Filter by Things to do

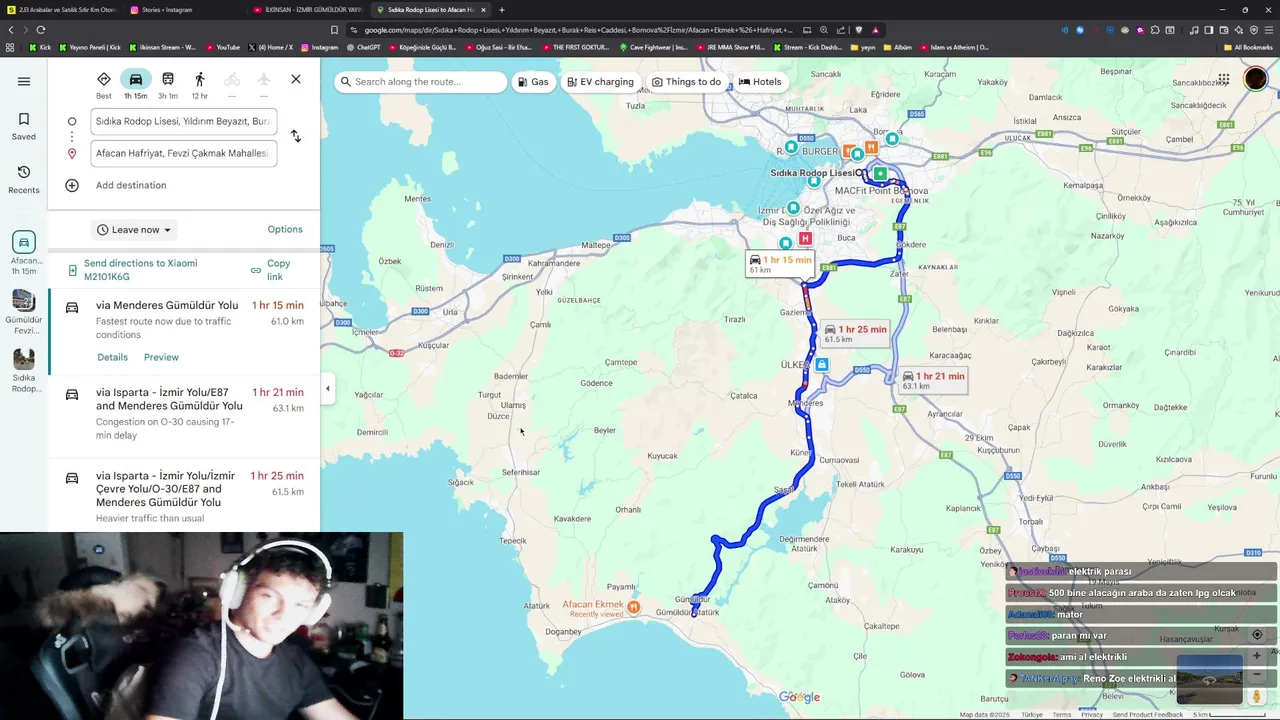(686, 82)
